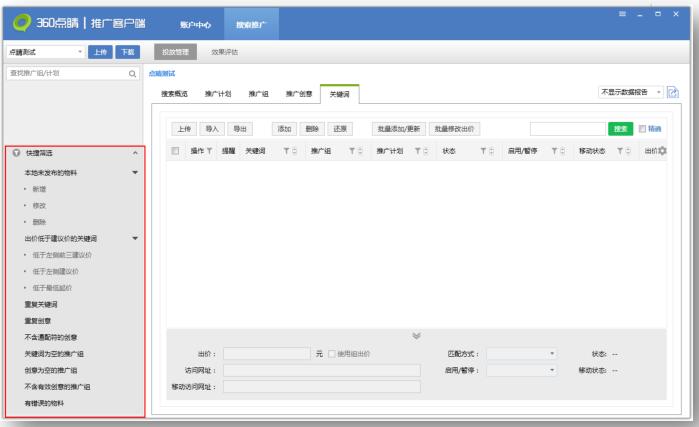Click the data report icon beside the report dropdown
The image size is (699, 427).
672,92
